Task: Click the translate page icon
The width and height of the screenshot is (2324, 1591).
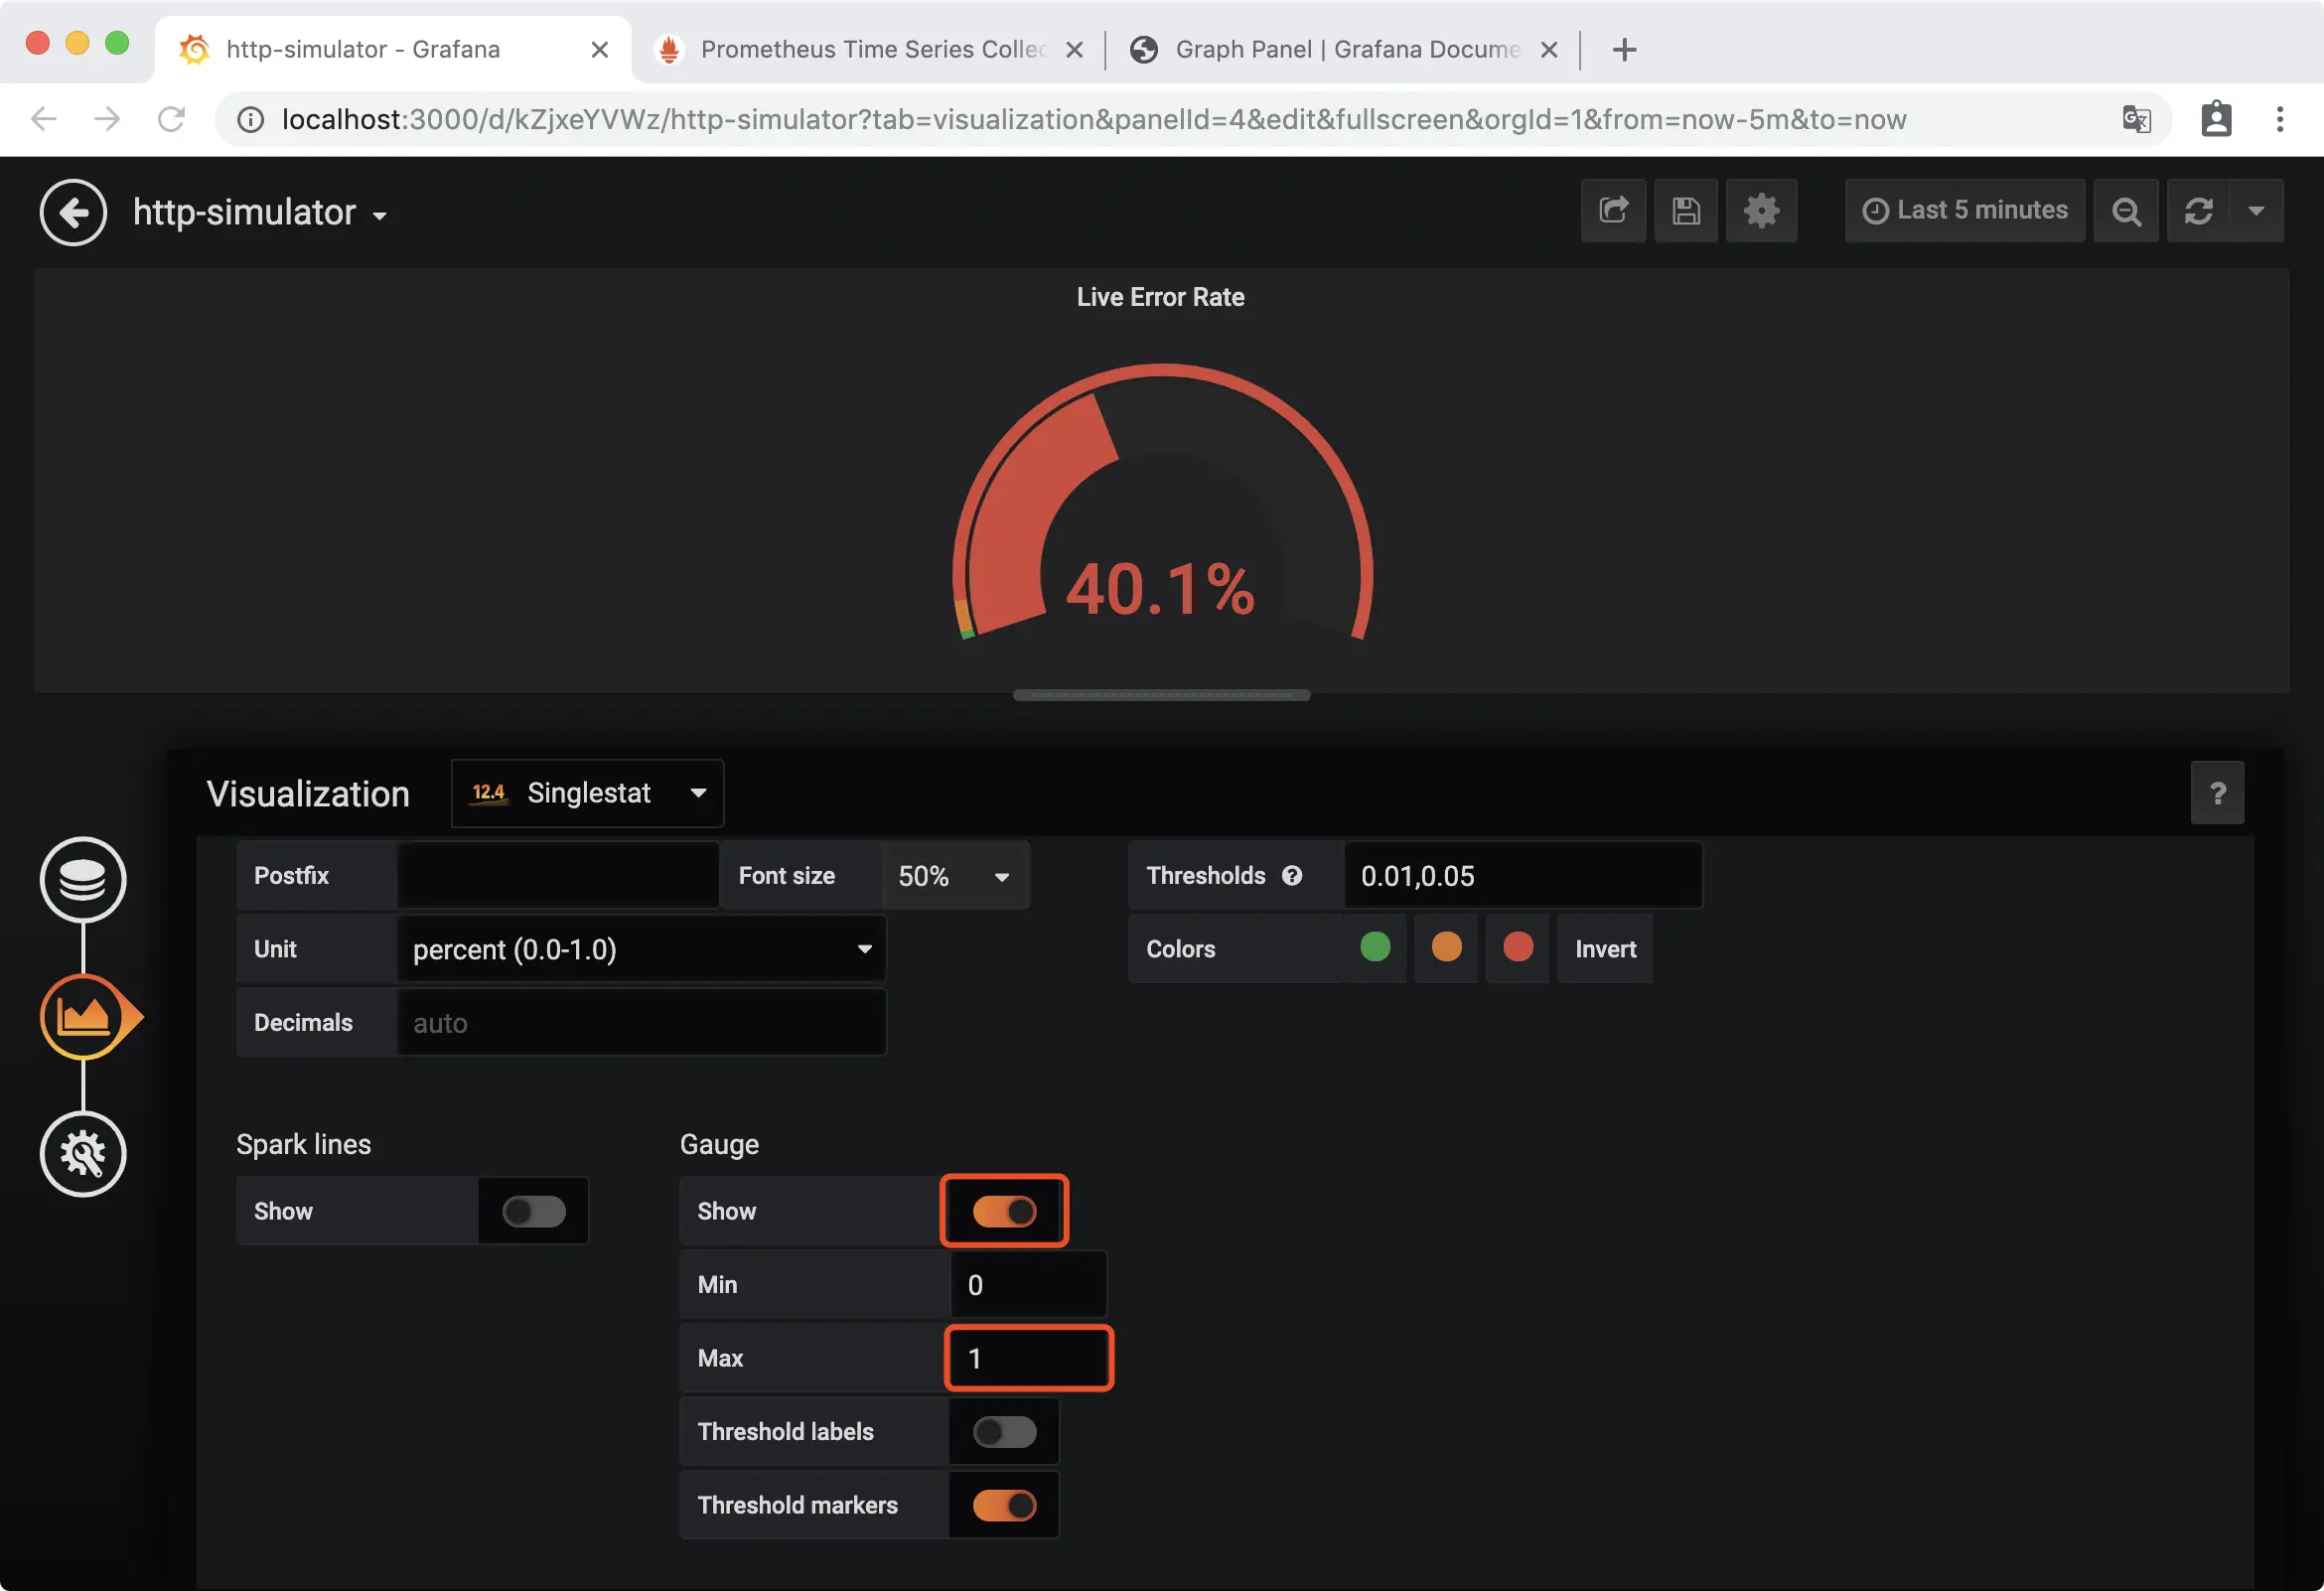Action: pyautogui.click(x=2136, y=119)
